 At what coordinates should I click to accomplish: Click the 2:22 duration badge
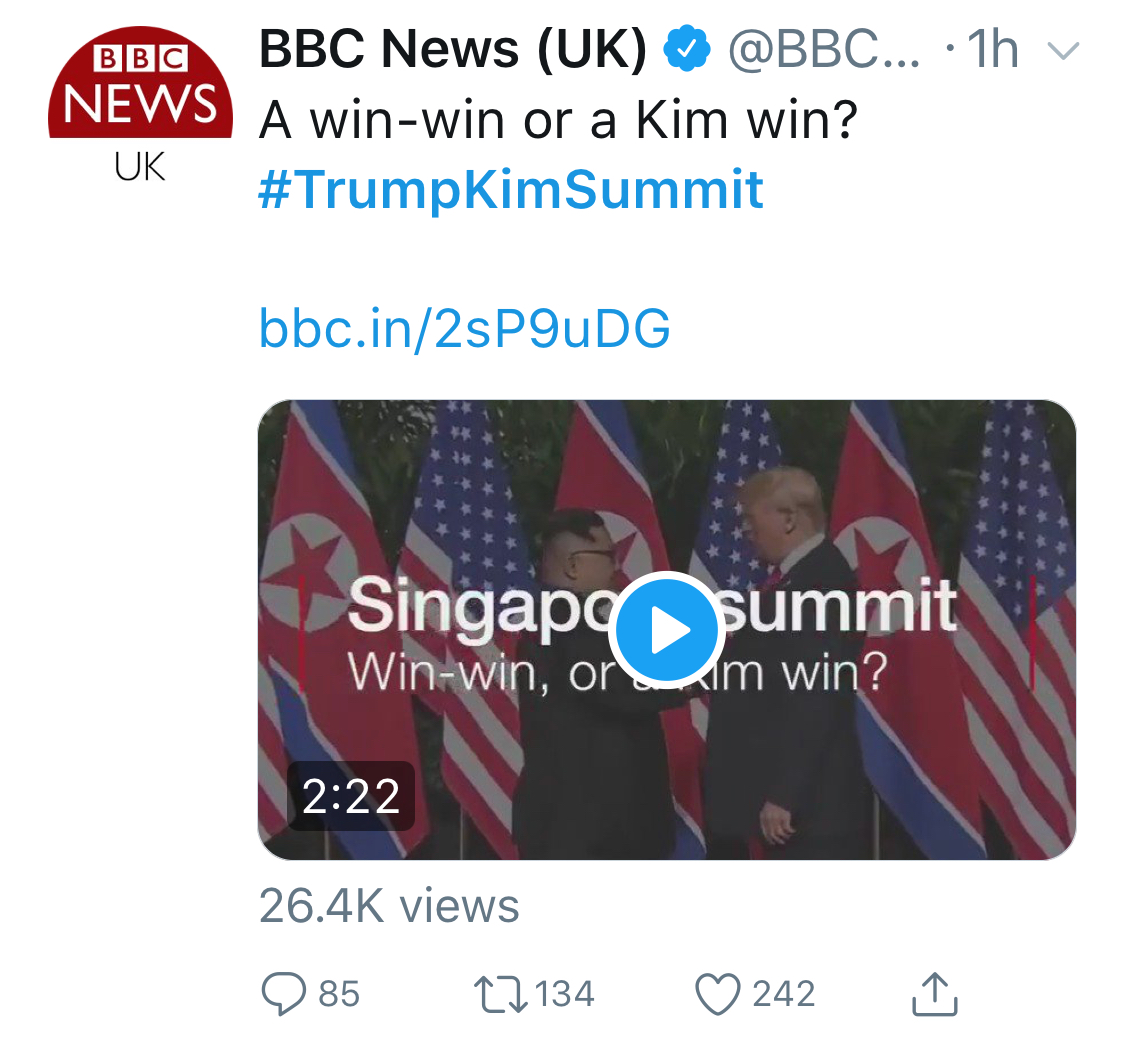351,796
